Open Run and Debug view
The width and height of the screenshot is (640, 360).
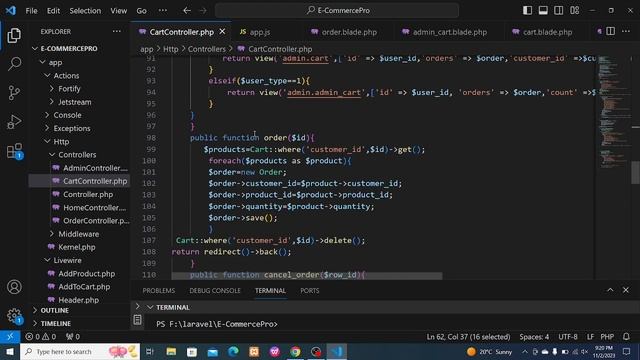[14, 122]
